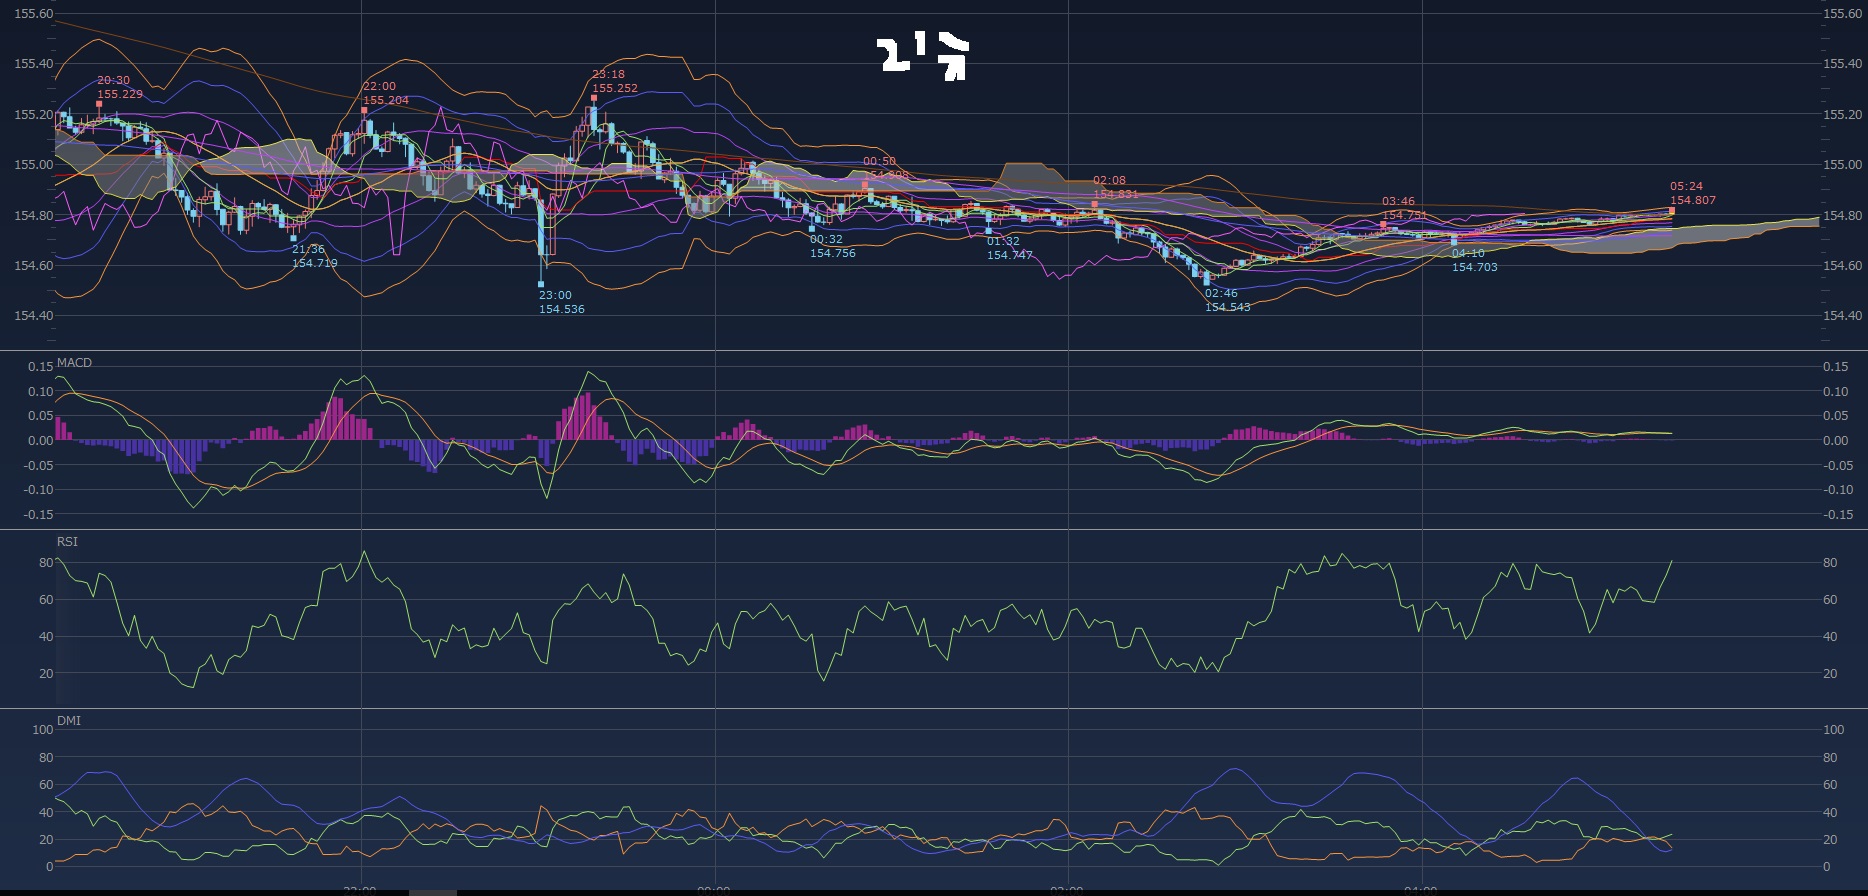Click 155.40 on the left price axis

point(34,63)
